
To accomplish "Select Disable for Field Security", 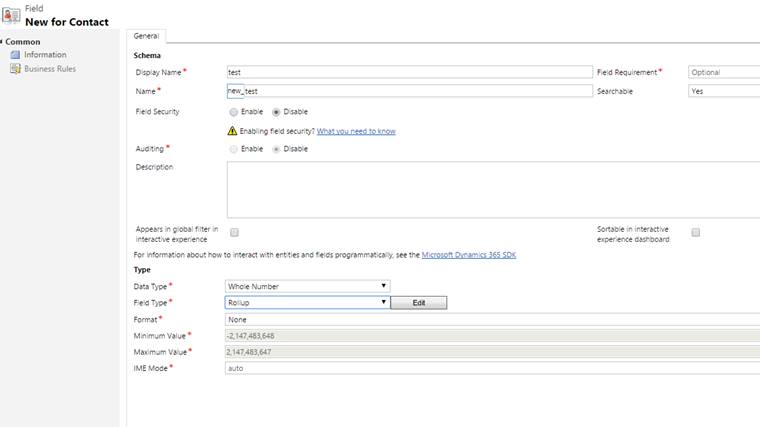I will pos(276,112).
